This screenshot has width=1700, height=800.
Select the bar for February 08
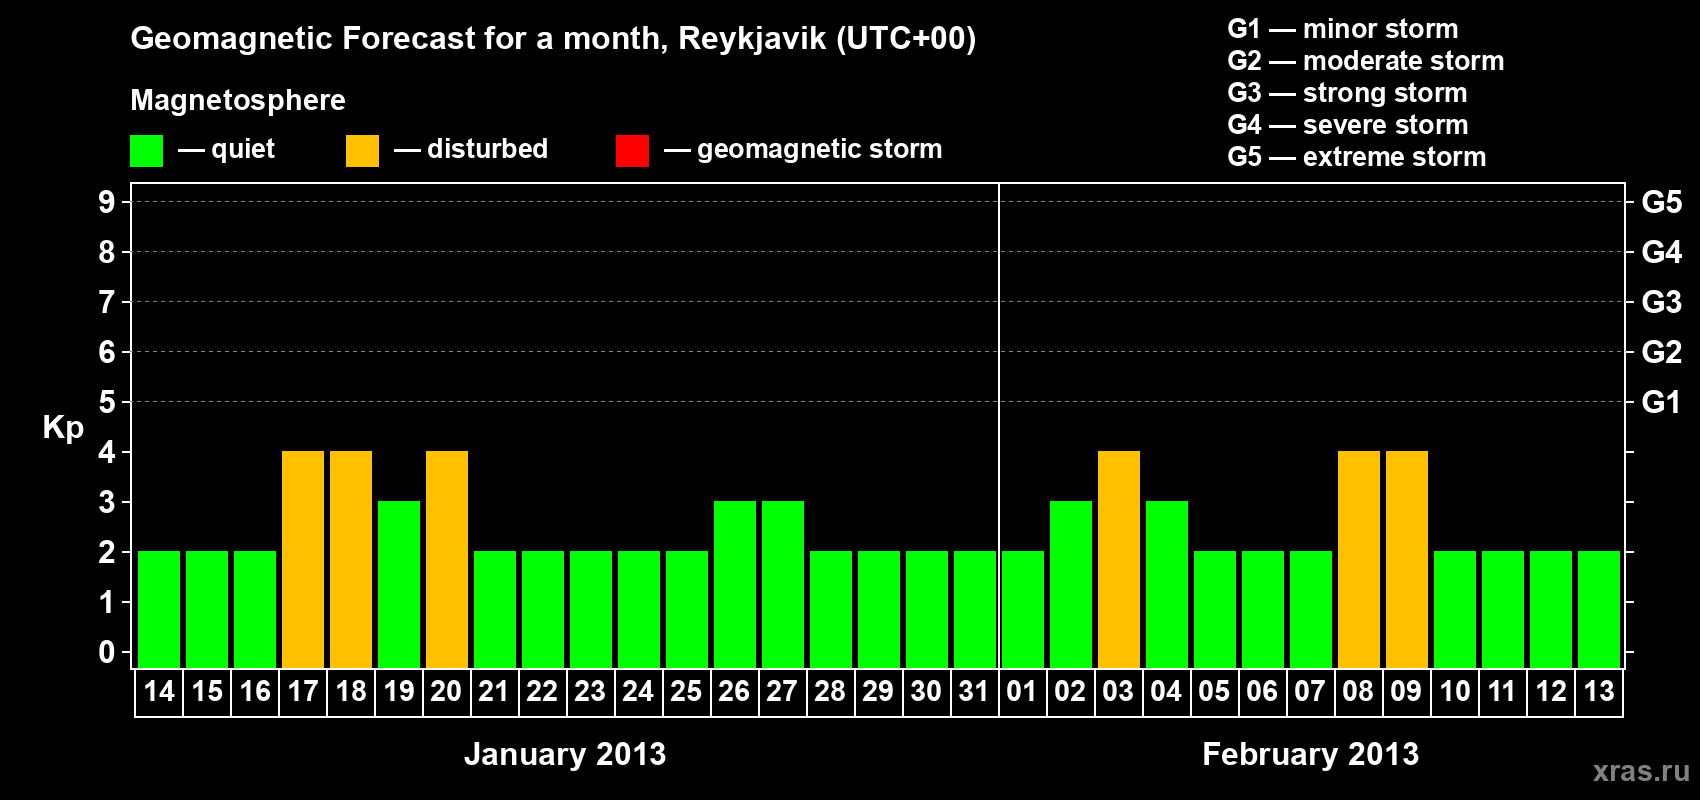point(1359,559)
